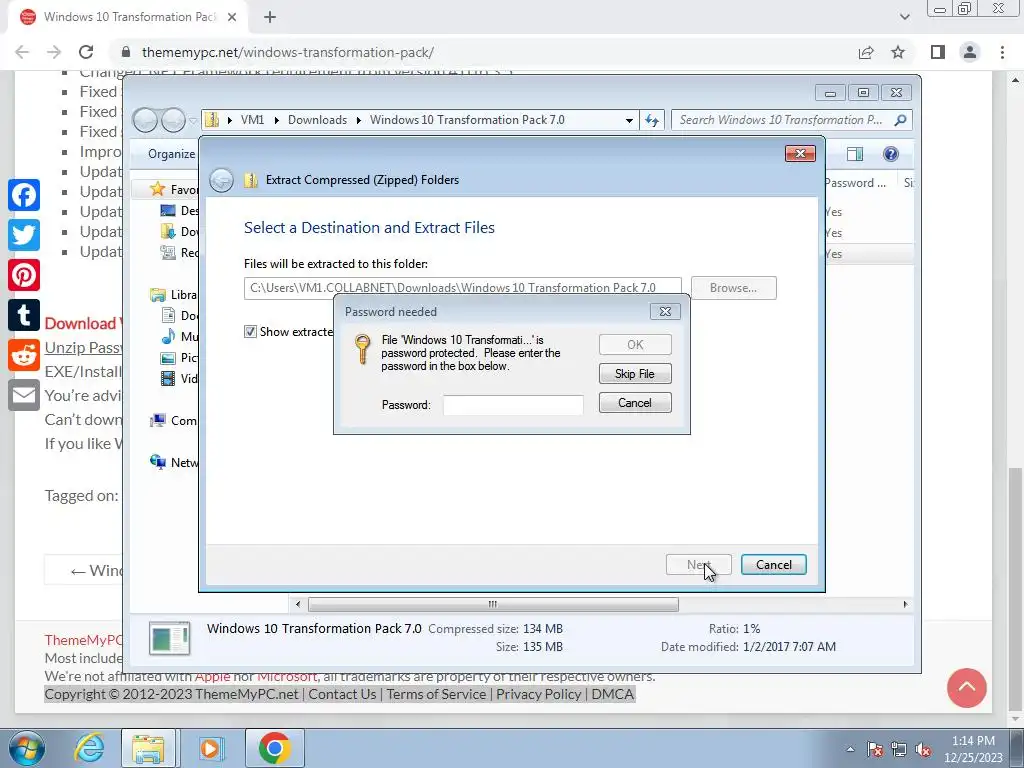
Task: Go back in Chrome
Action: pyautogui.click(x=22, y=52)
